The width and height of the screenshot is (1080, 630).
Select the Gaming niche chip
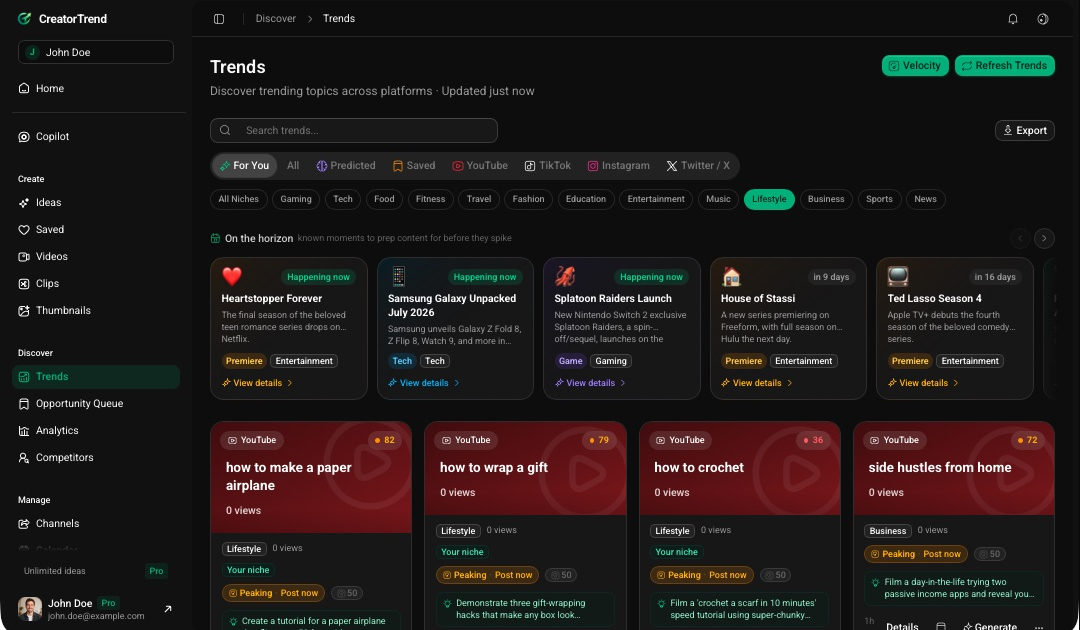click(296, 199)
